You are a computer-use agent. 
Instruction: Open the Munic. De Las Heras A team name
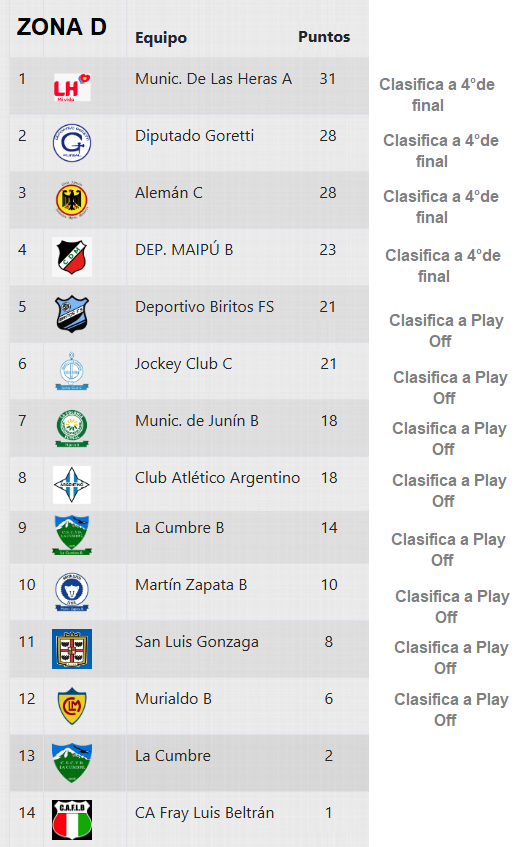213,79
